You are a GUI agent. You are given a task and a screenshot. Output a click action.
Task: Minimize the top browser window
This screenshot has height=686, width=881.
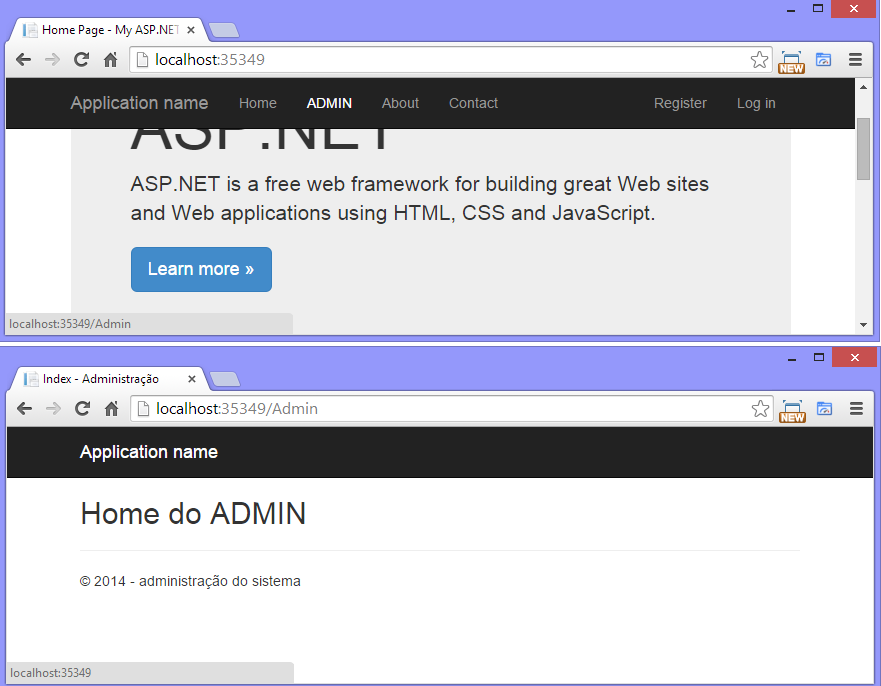[791, 10]
